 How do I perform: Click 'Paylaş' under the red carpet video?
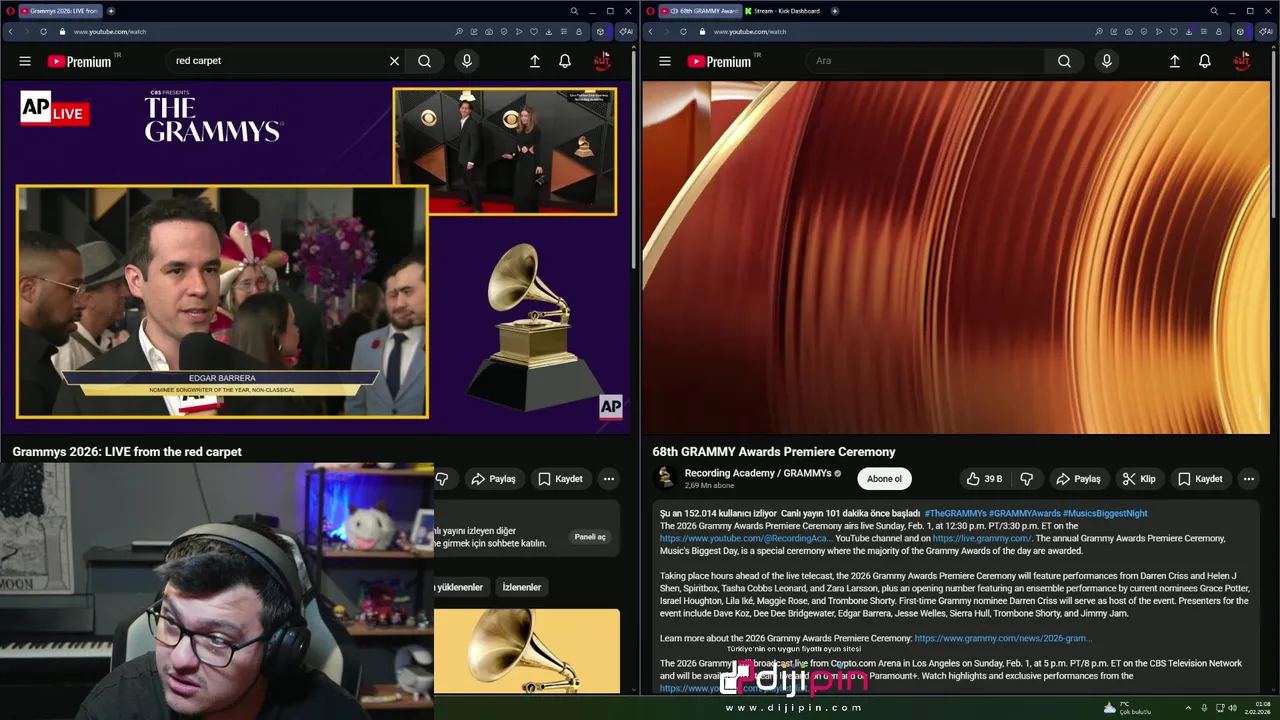(x=494, y=479)
